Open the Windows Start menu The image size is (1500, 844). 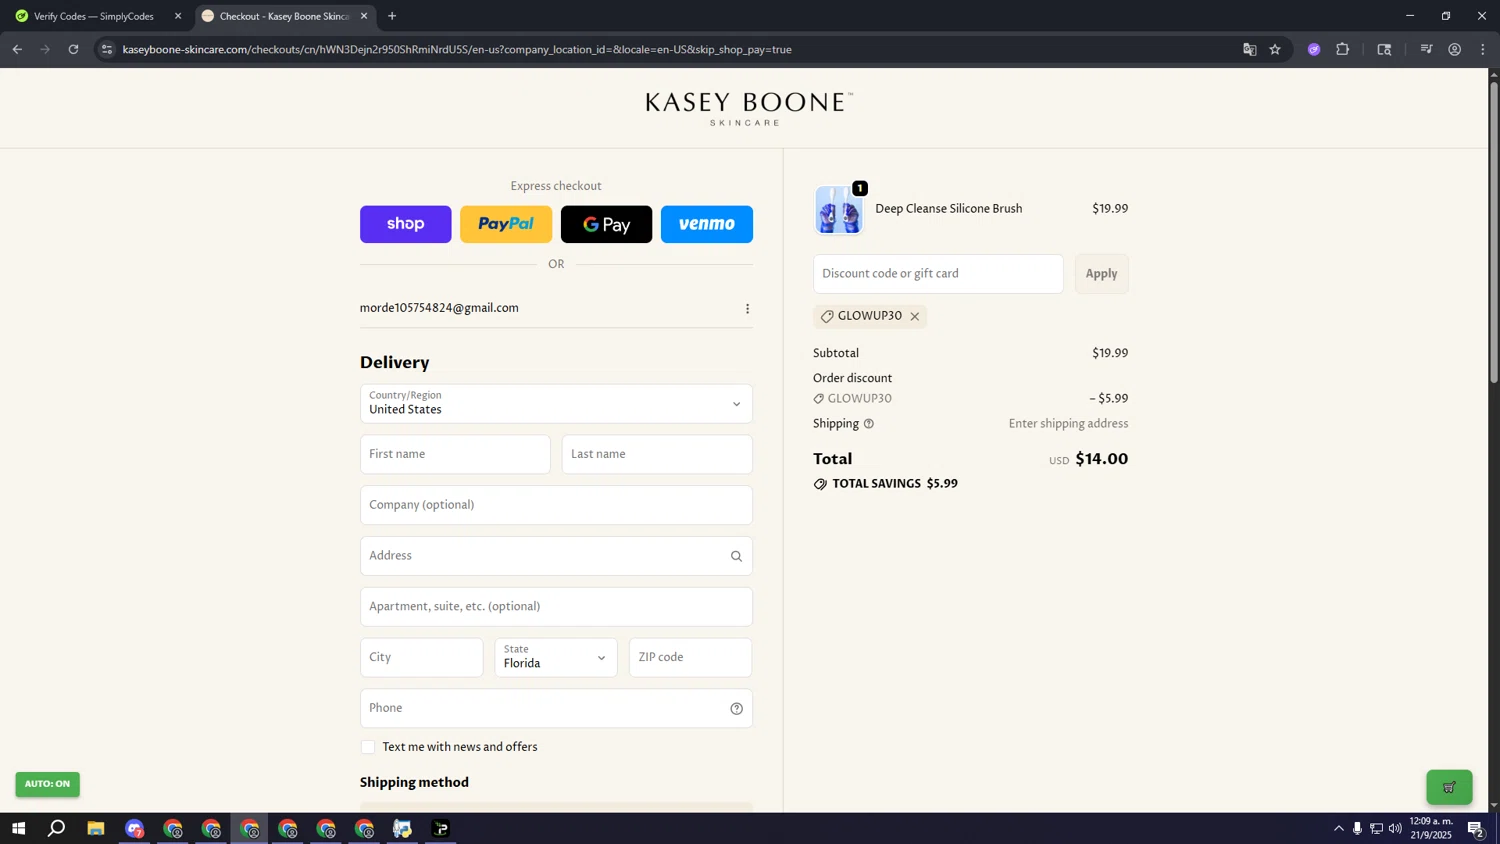tap(18, 829)
